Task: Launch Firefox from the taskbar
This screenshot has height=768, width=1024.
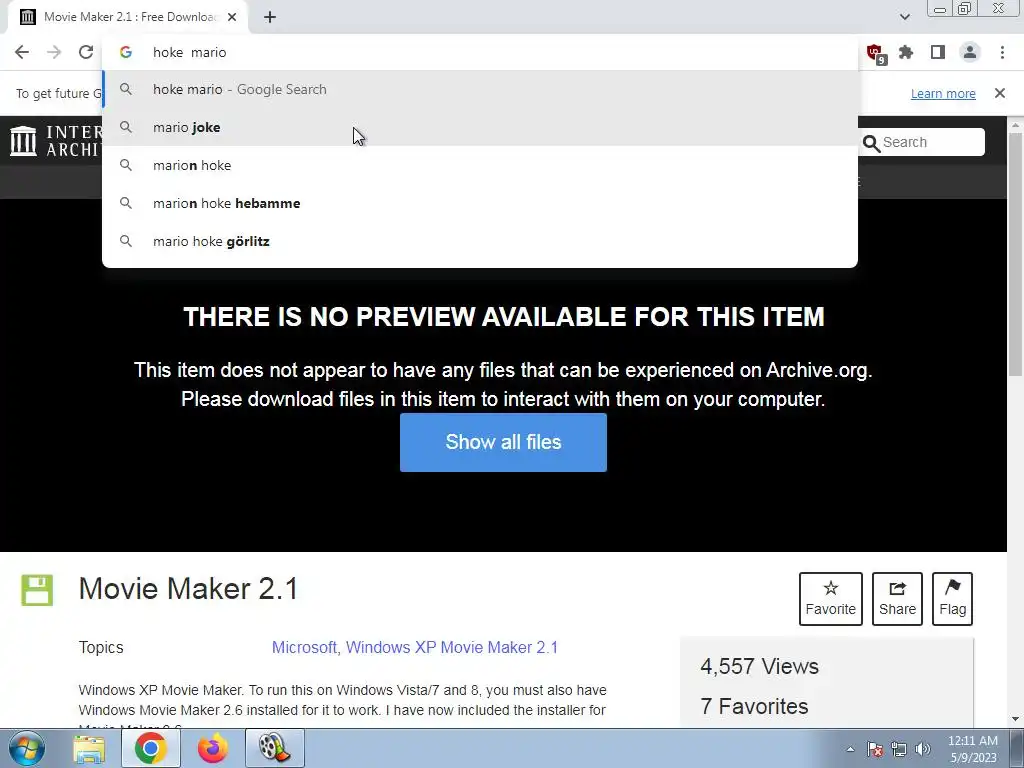Action: click(212, 749)
